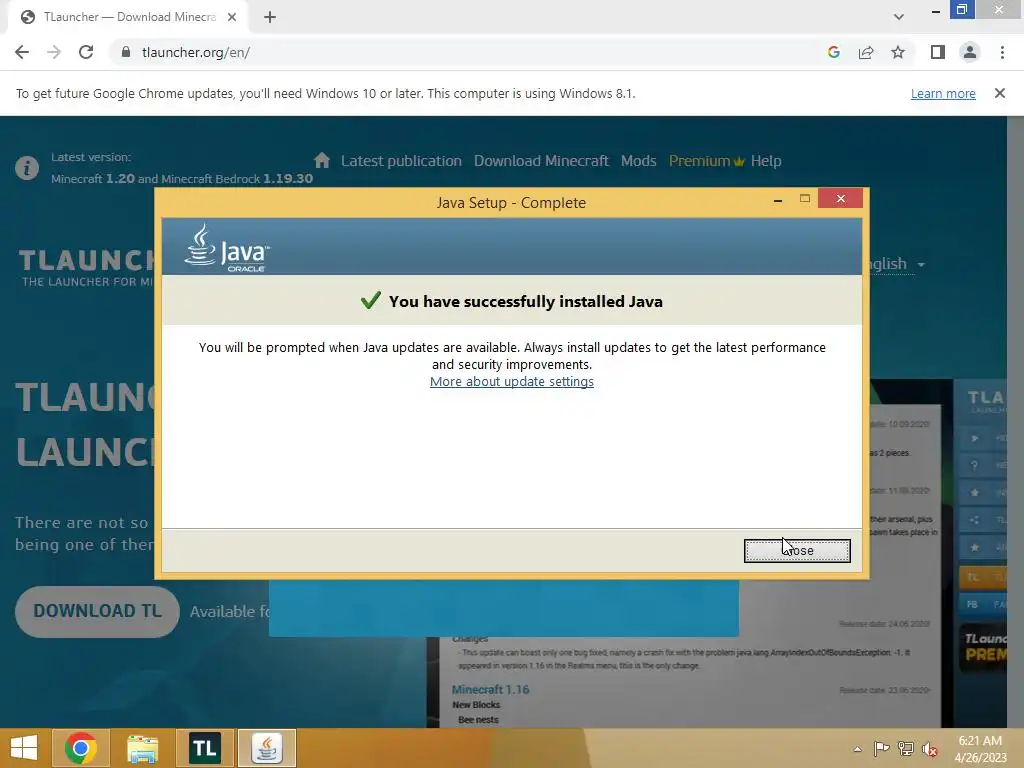Viewport: 1024px width, 768px height.
Task: Open More about update settings link
Action: tap(511, 381)
